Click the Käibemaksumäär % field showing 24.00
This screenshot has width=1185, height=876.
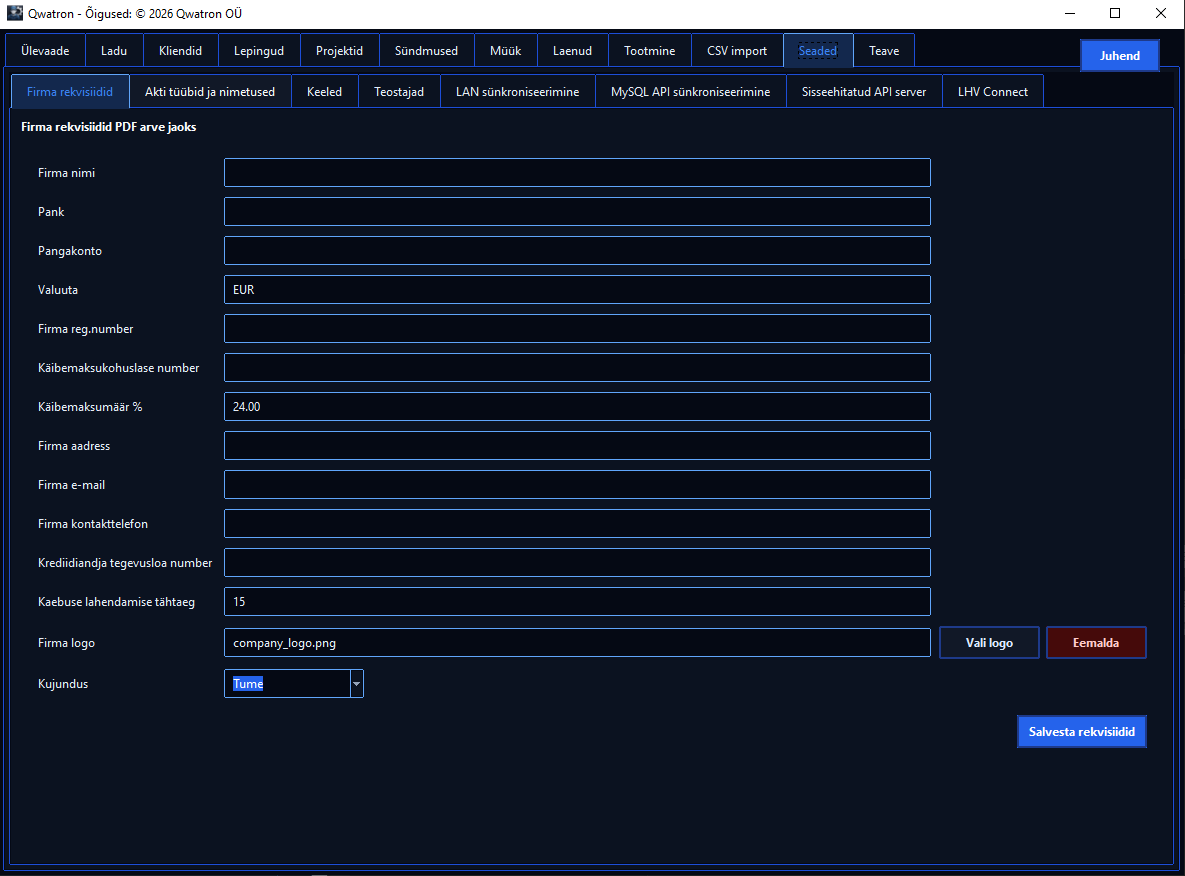coord(577,407)
